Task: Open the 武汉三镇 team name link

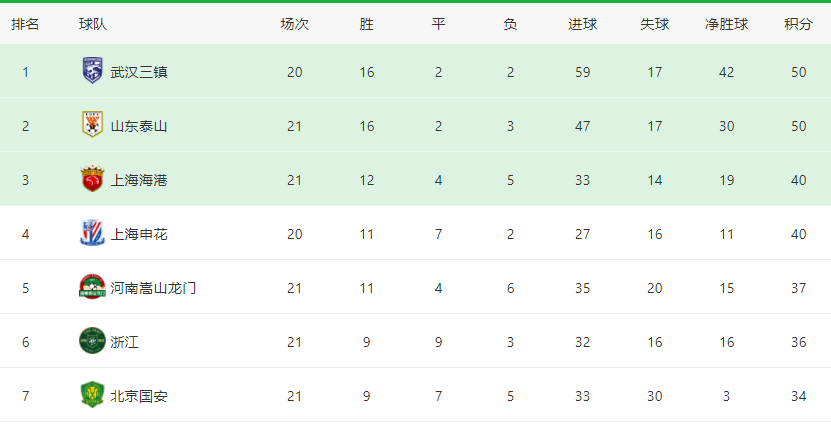Action: (139, 72)
